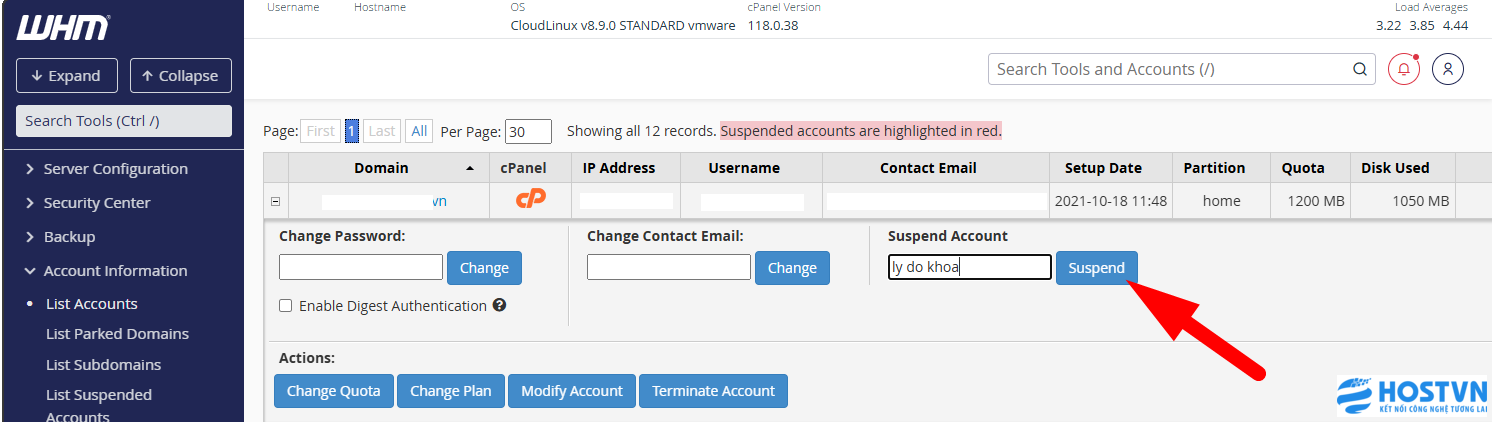Sort by Domain column arrow
The height and width of the screenshot is (422, 1492).
pyautogui.click(x=470, y=168)
